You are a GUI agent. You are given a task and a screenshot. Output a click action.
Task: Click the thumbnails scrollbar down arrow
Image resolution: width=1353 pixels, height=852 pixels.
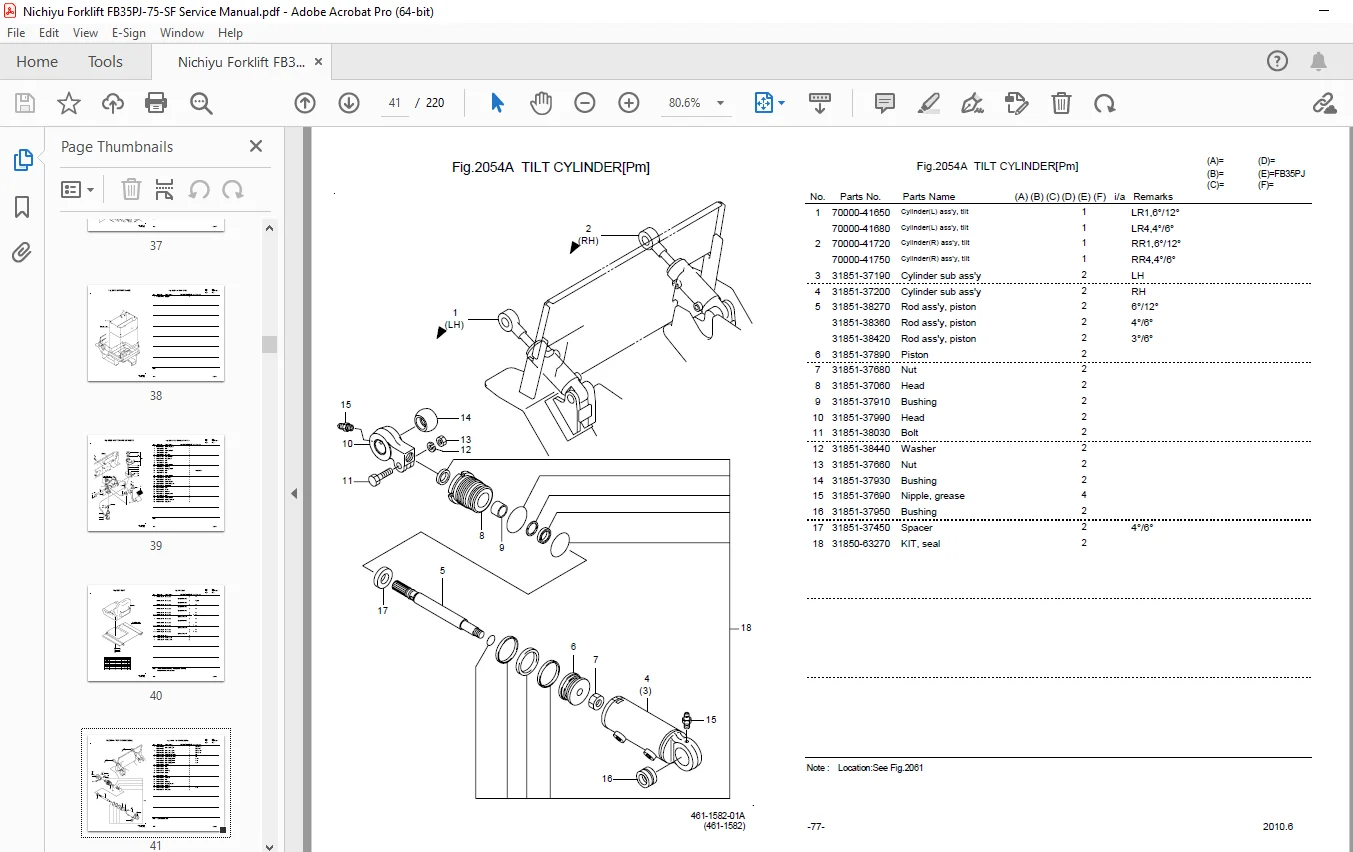[x=269, y=845]
